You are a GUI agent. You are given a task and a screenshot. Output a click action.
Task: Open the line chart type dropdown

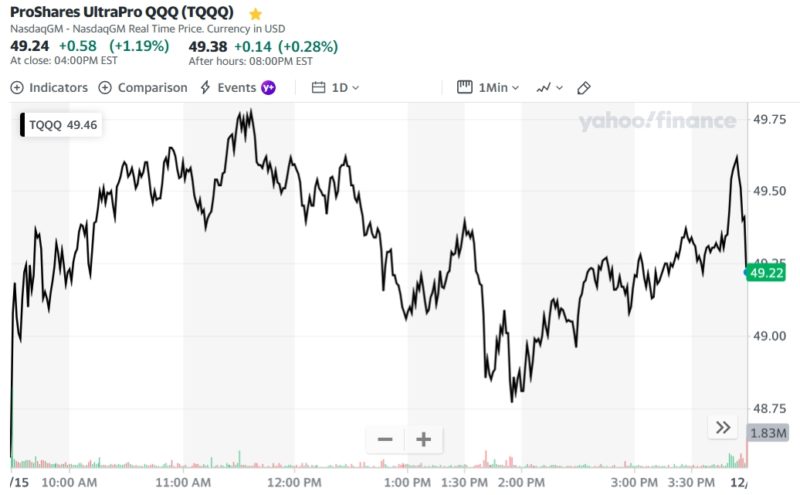(549, 88)
